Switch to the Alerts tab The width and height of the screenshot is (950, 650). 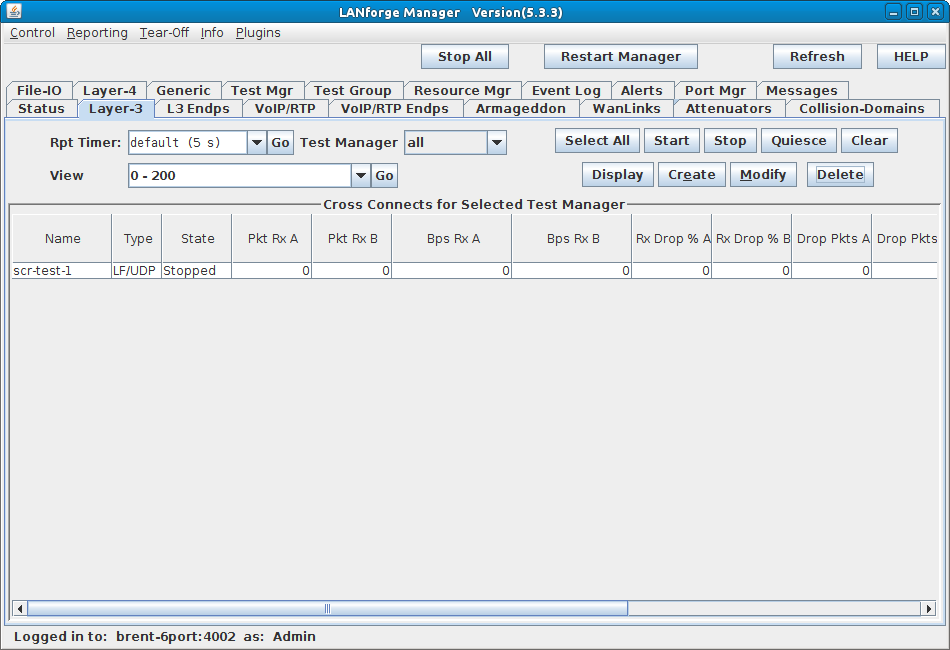642,90
